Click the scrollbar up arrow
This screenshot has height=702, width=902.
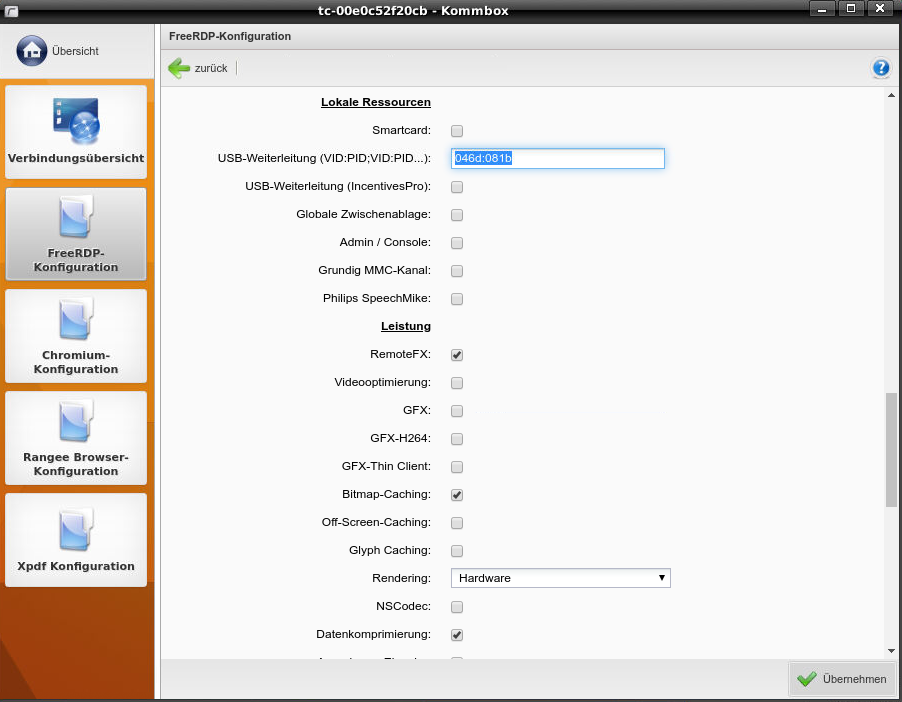click(890, 95)
